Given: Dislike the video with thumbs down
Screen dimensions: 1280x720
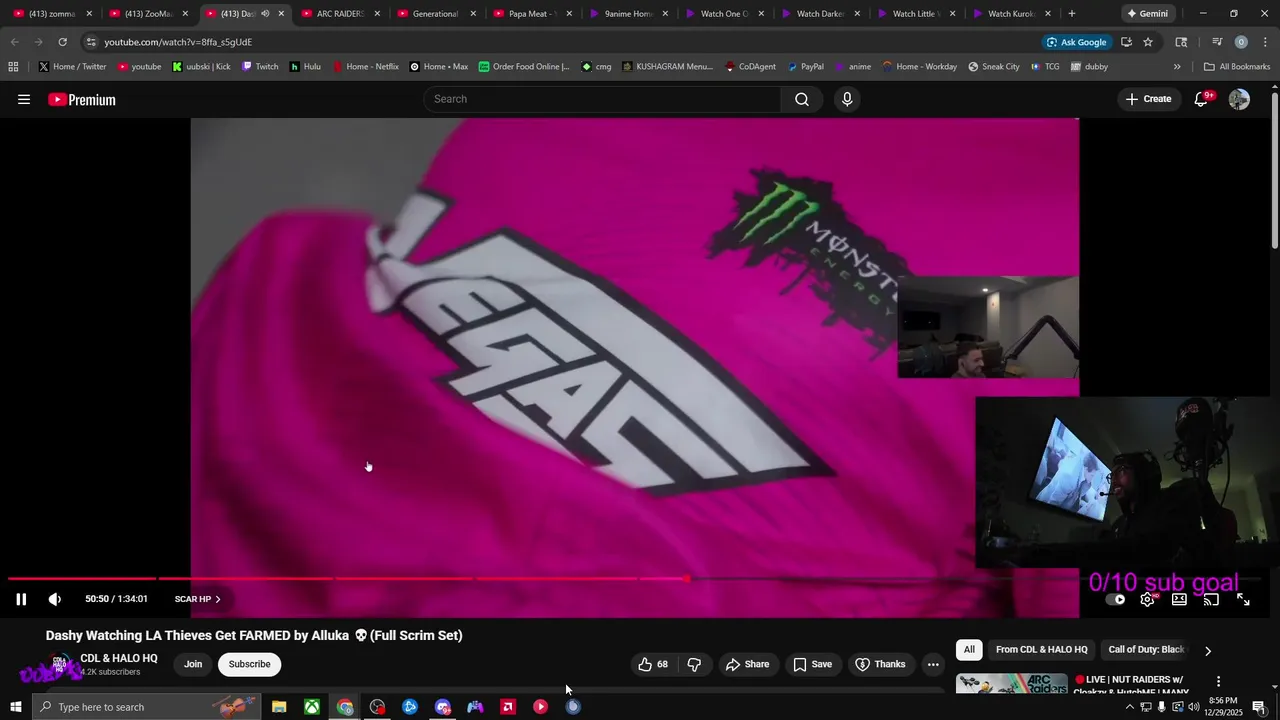Looking at the screenshot, I should (x=694, y=664).
